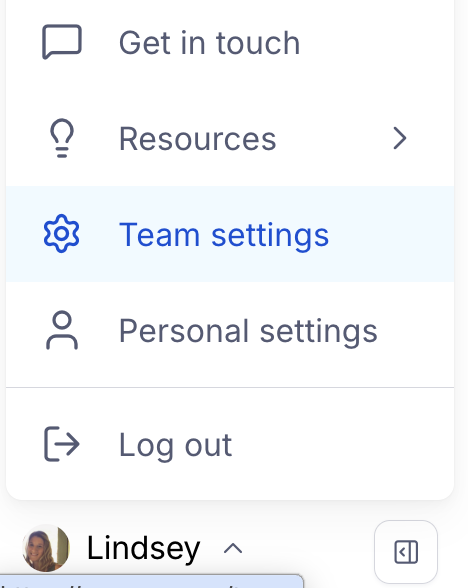Log out of the account
468x588 pixels.
click(230, 444)
